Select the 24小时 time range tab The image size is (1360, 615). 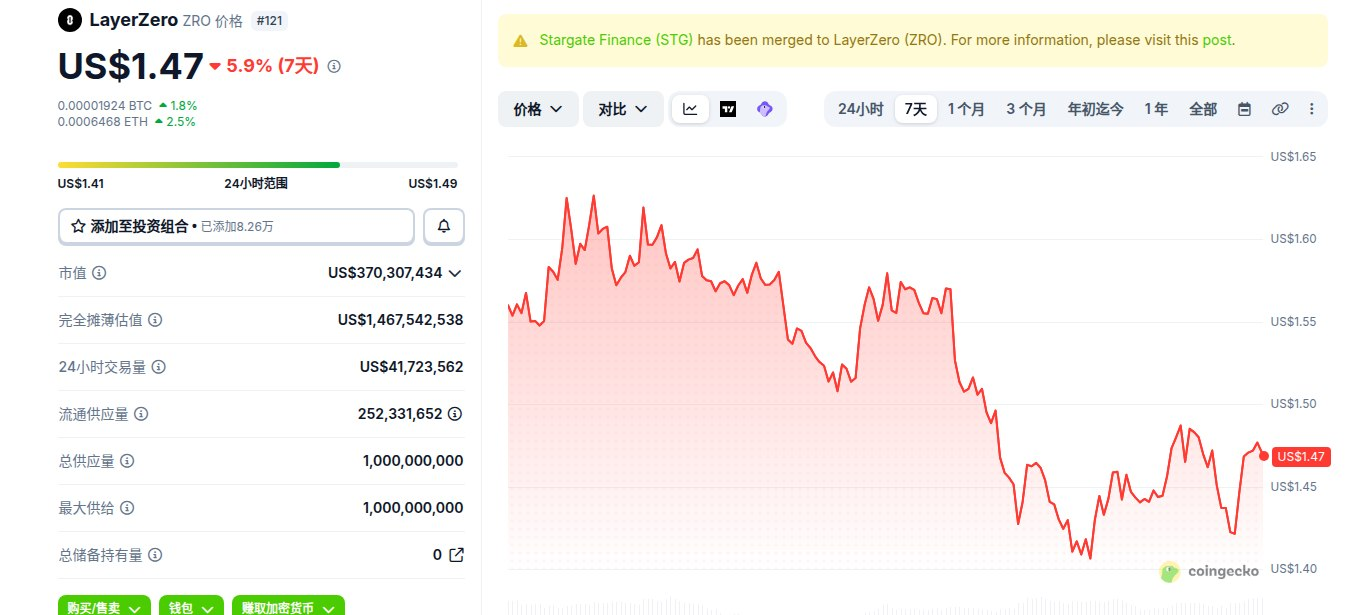(x=860, y=109)
